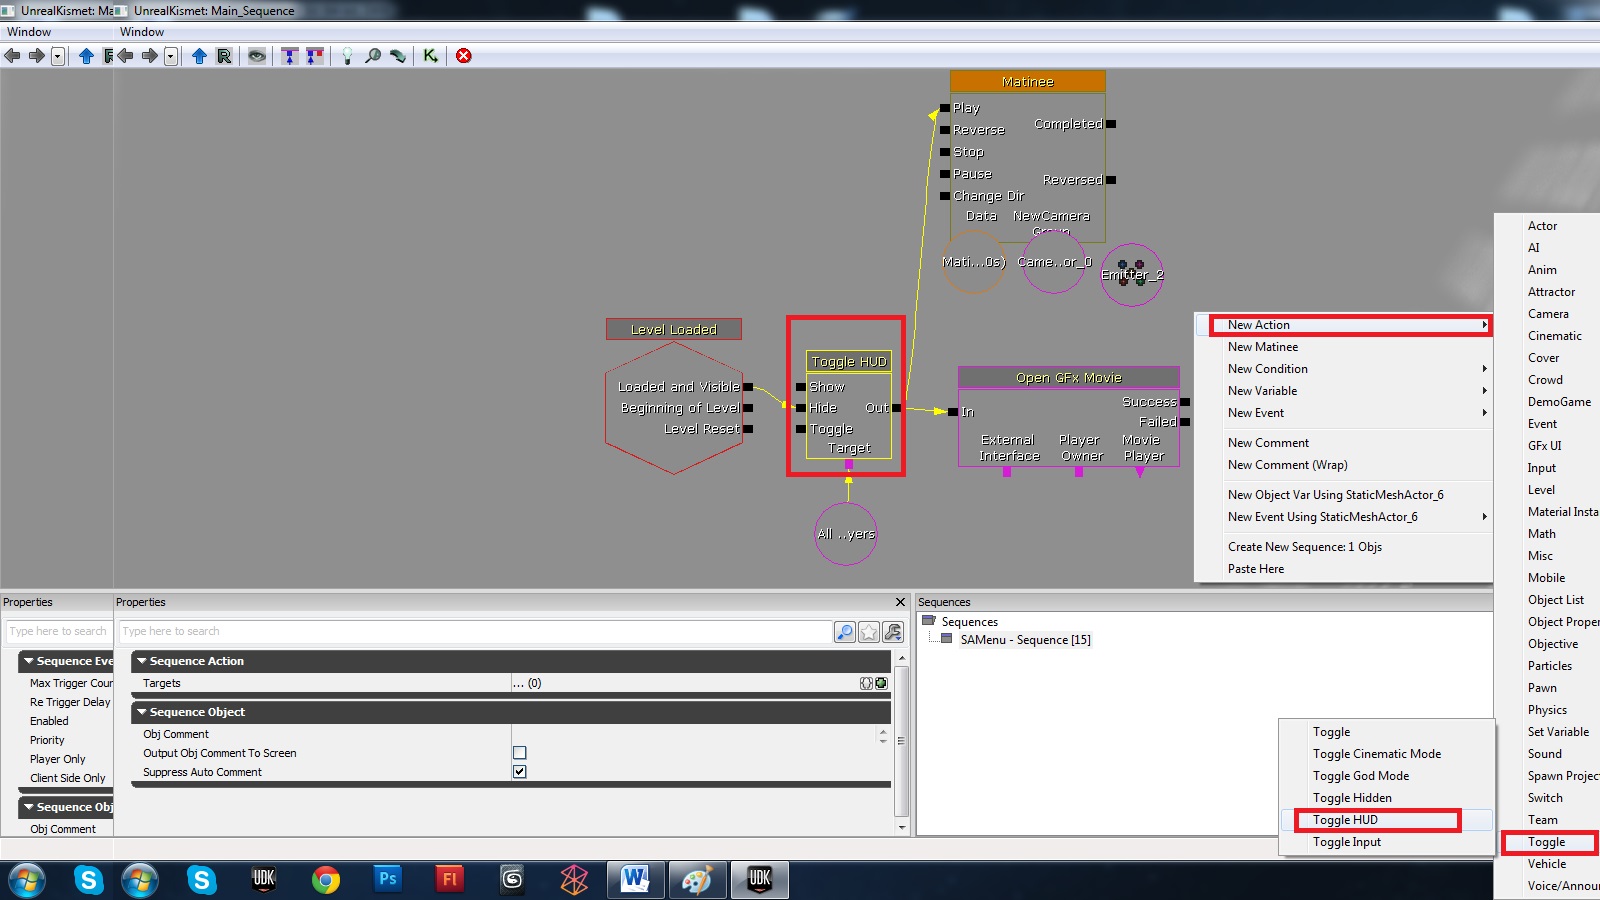
Task: Collapse the Sequence Eve section in left Properties
Action: [29, 661]
